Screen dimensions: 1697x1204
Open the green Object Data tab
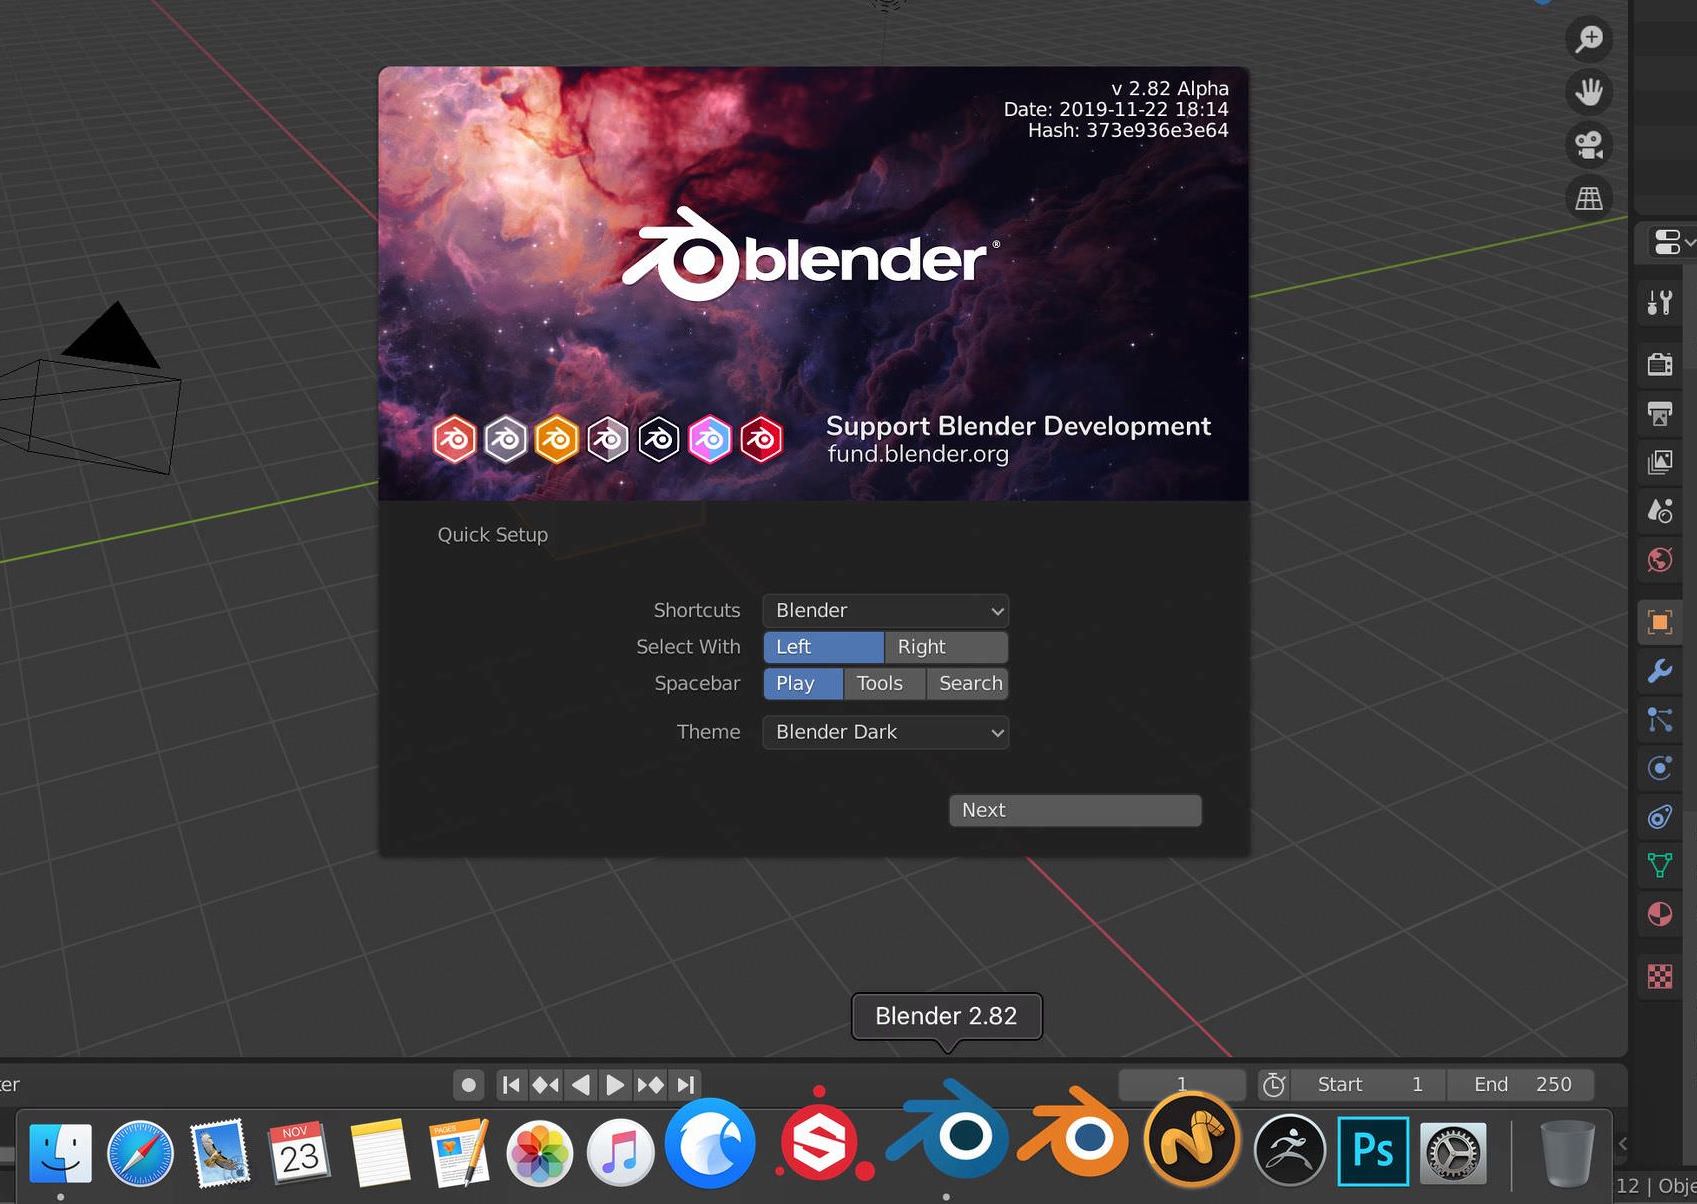(x=1660, y=865)
